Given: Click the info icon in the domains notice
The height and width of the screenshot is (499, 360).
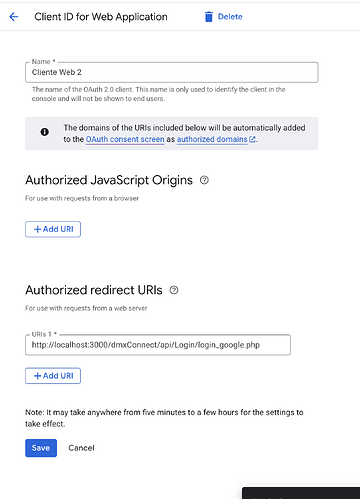Looking at the screenshot, I should [x=45, y=132].
